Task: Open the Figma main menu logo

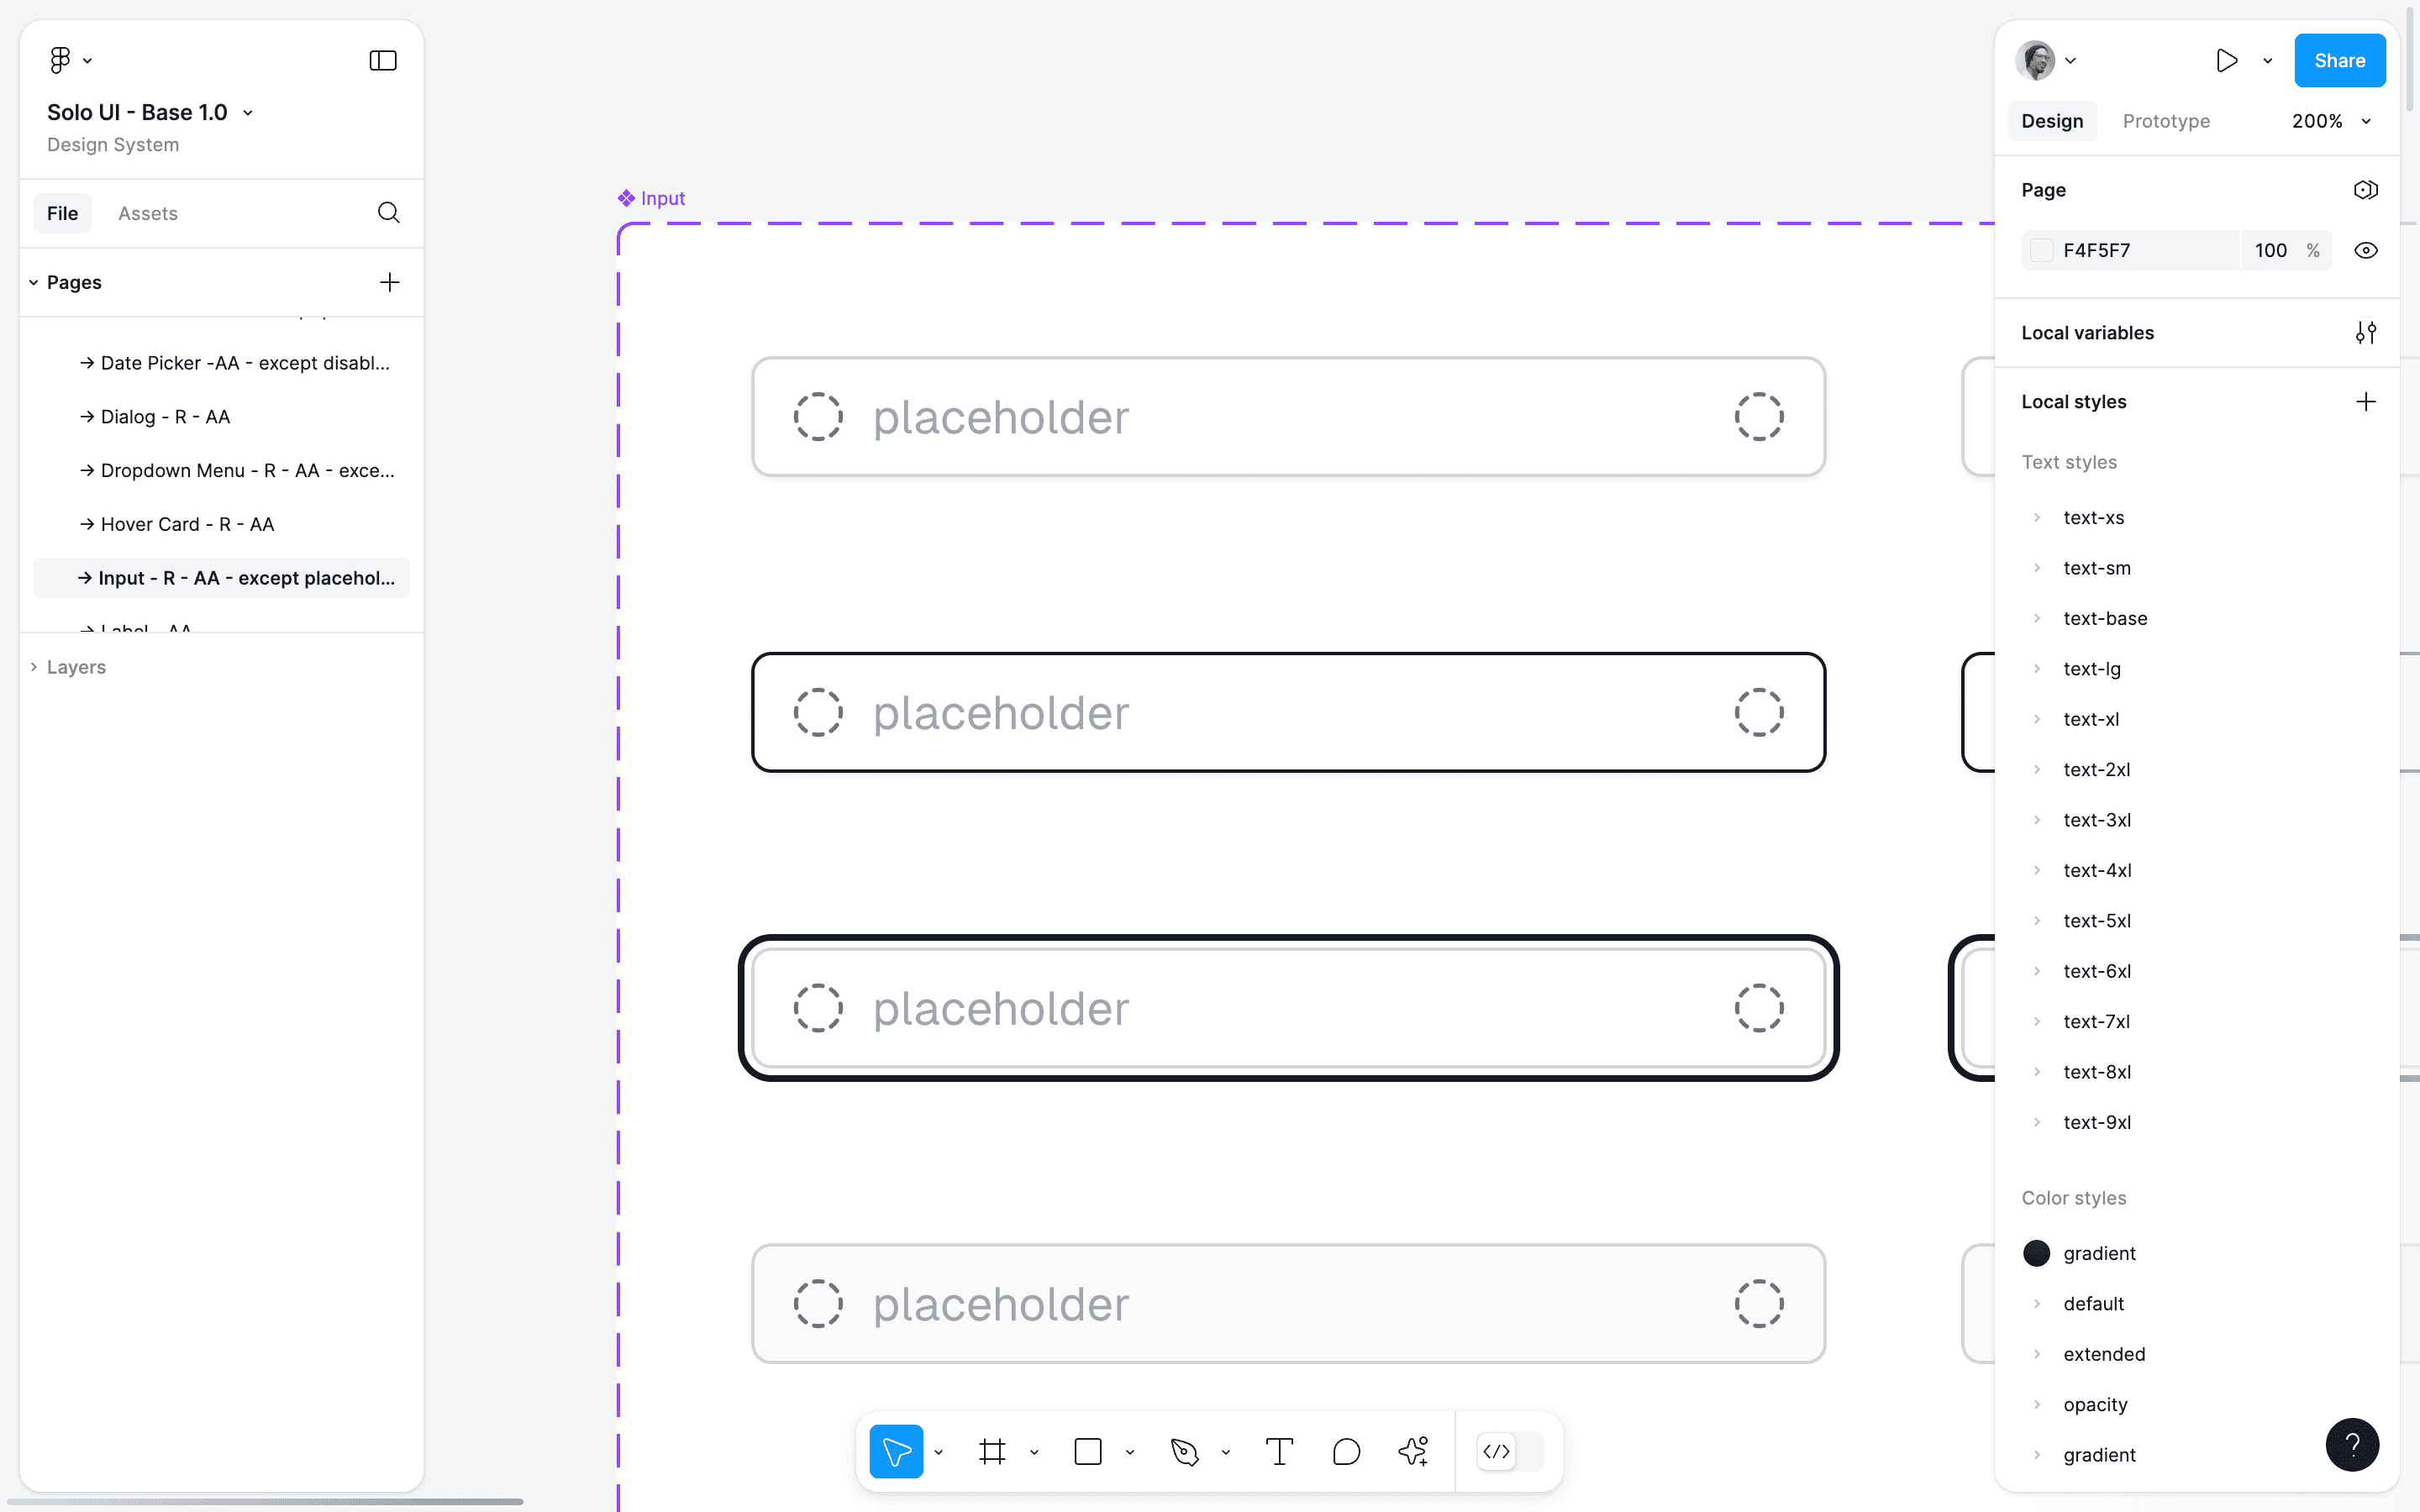Action: 60,60
